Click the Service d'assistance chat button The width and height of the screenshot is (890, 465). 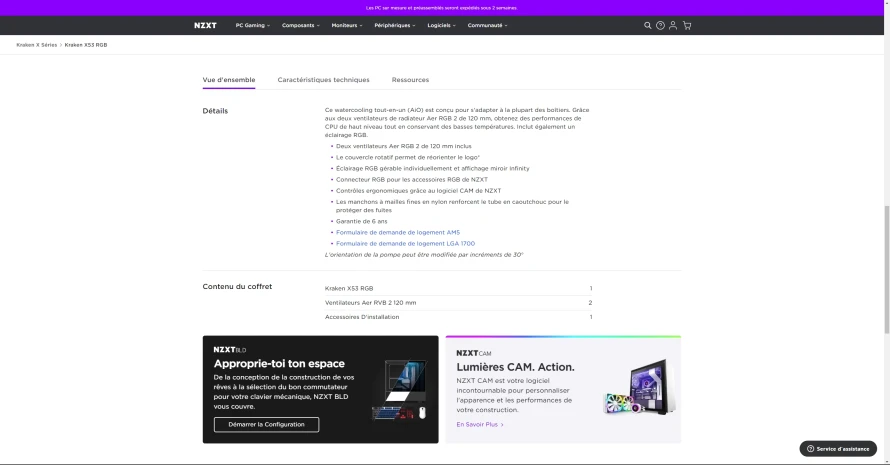point(838,449)
